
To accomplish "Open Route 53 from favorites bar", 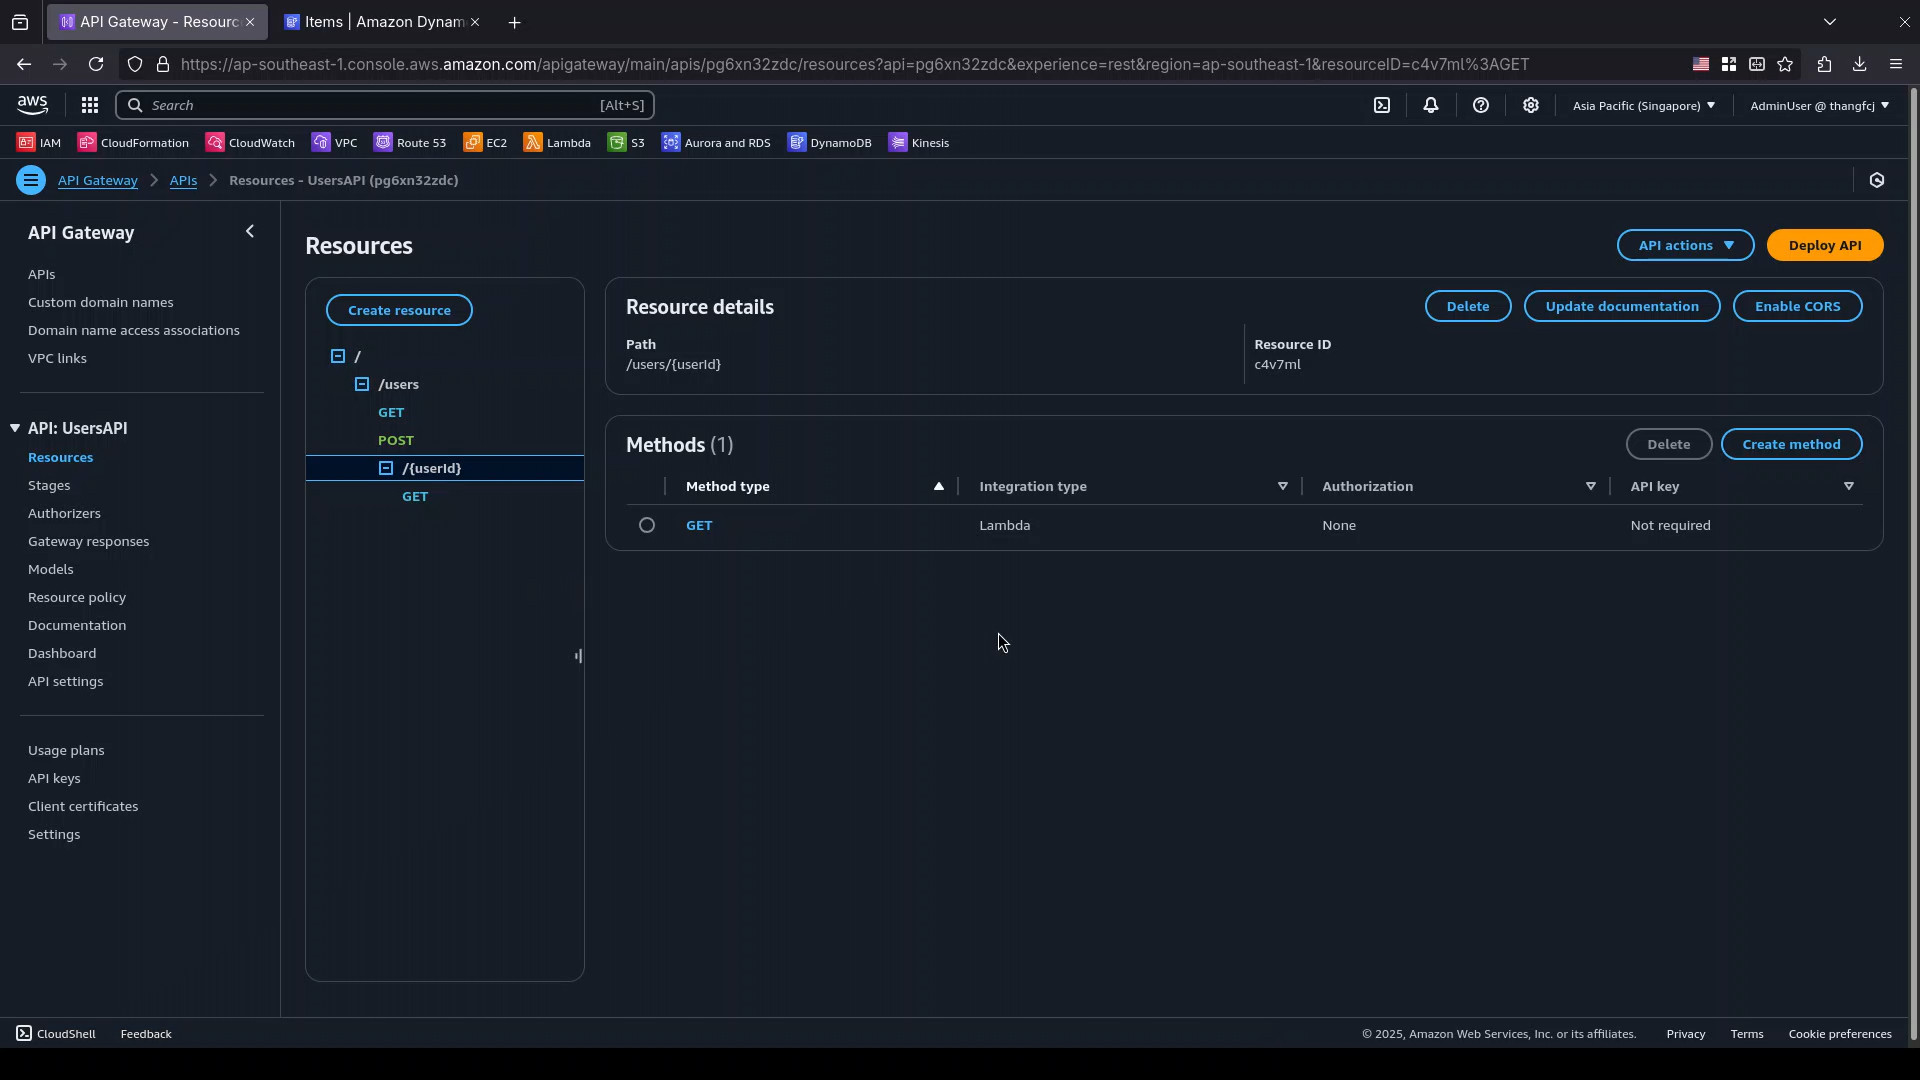I will coord(410,143).
